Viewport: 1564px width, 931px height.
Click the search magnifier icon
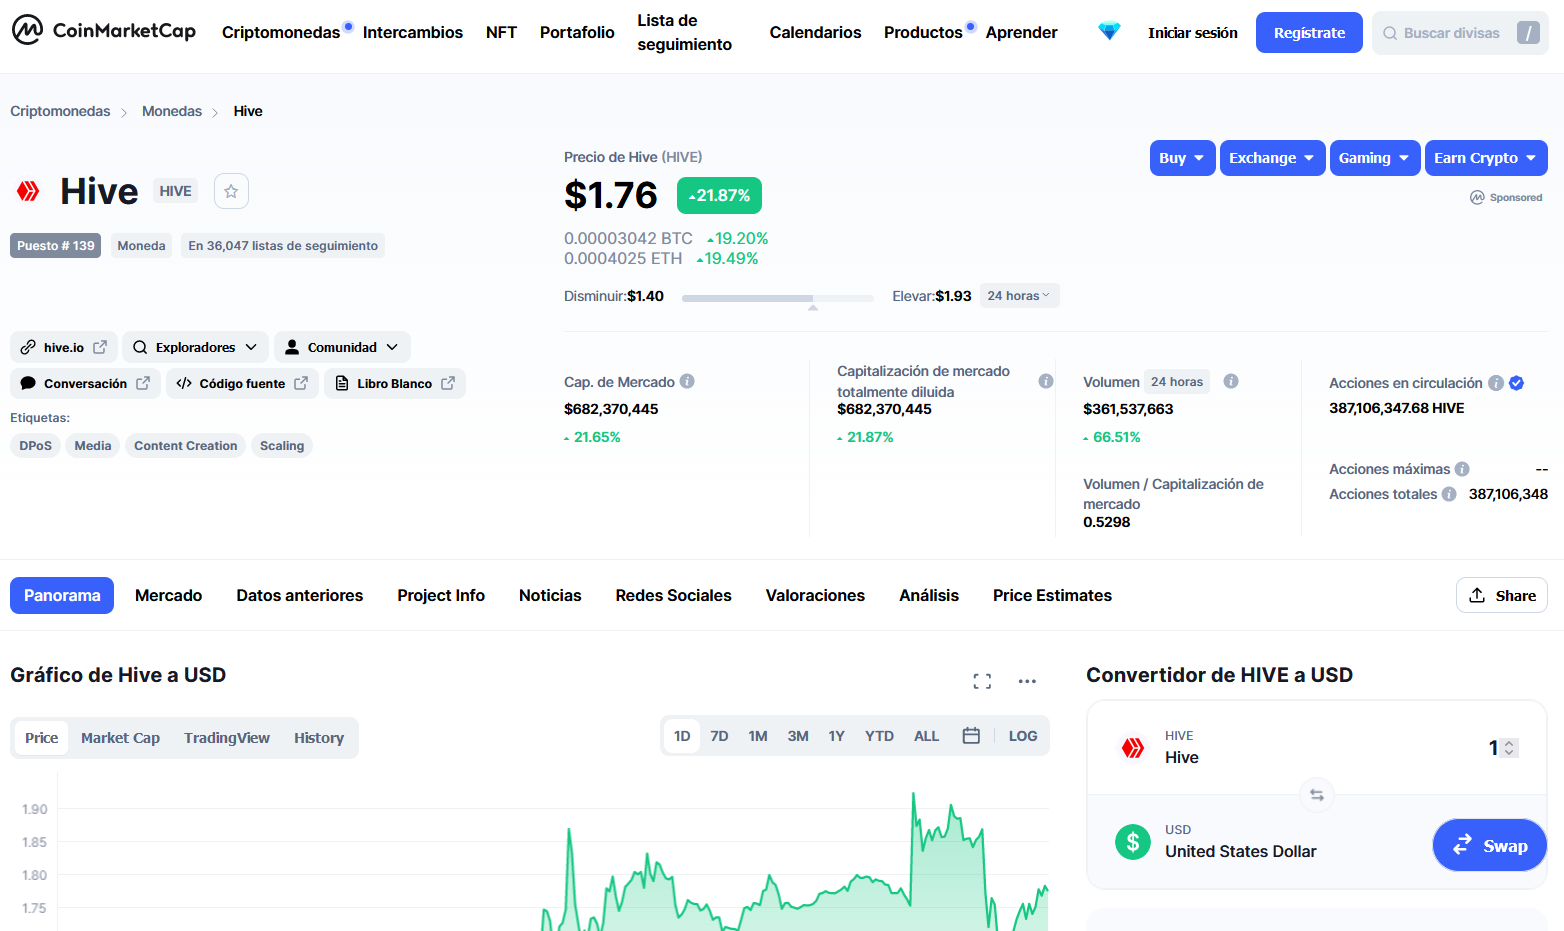click(x=1390, y=33)
